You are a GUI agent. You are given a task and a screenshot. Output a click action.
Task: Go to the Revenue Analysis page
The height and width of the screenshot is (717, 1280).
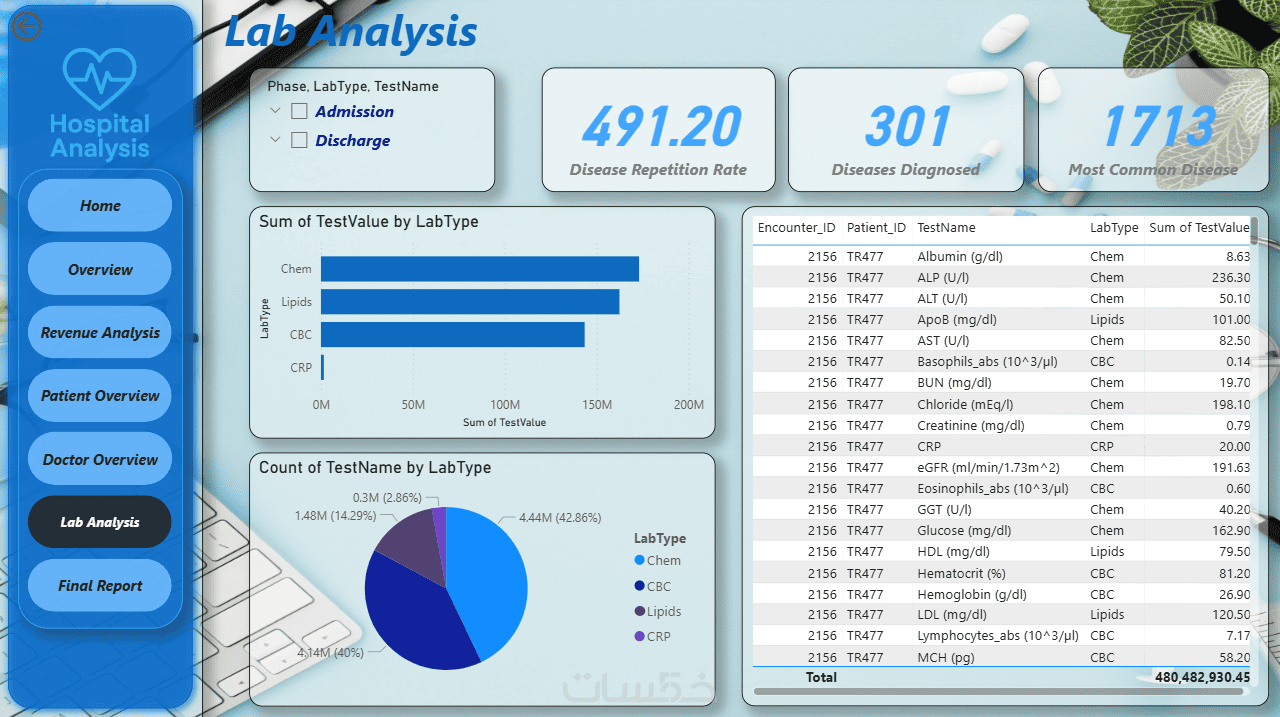point(100,333)
